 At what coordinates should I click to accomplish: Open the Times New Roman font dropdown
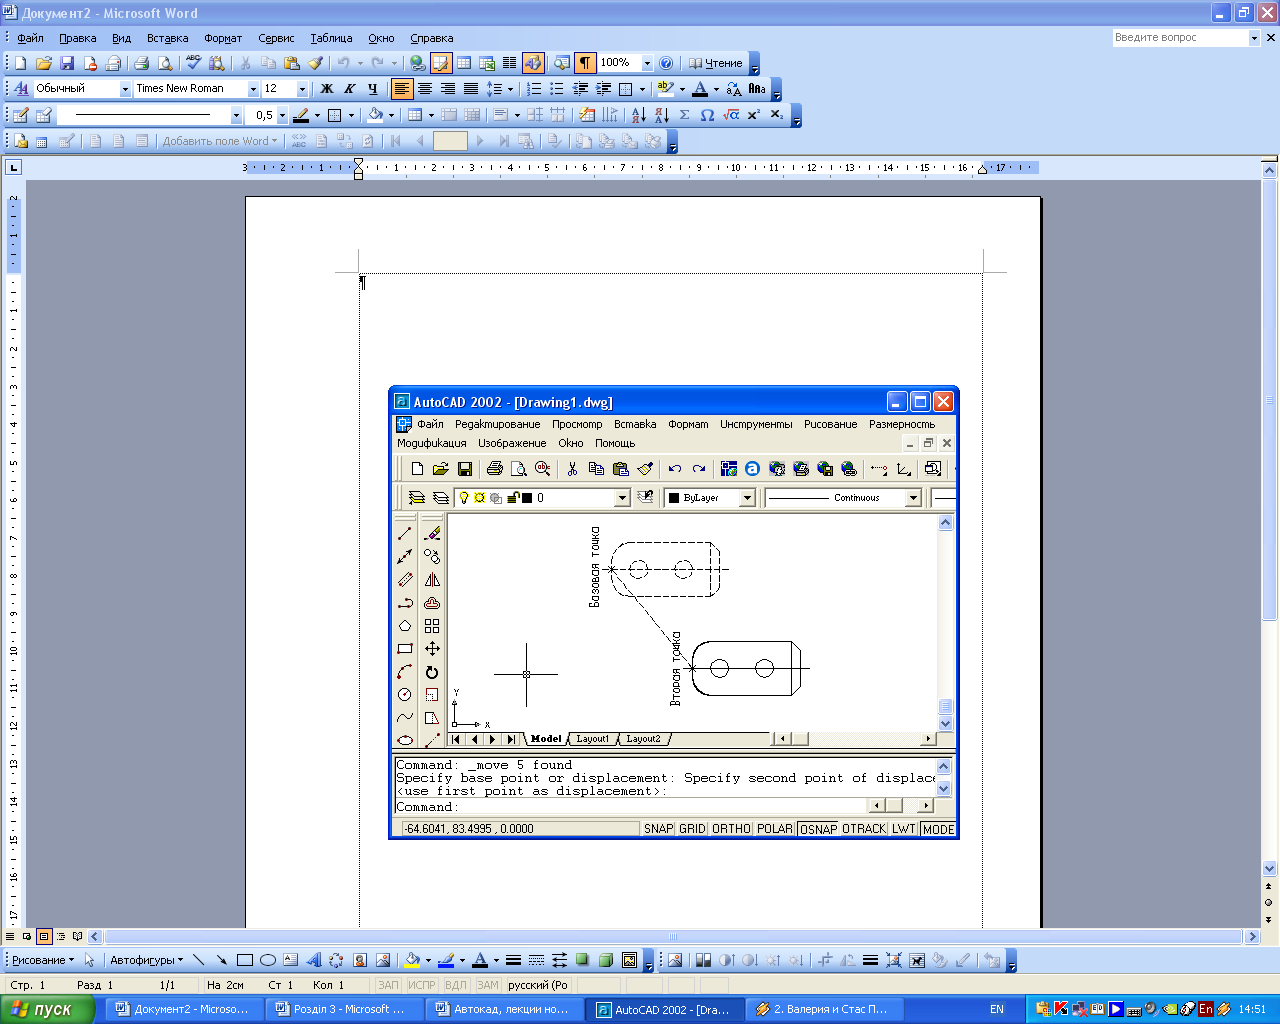click(253, 89)
